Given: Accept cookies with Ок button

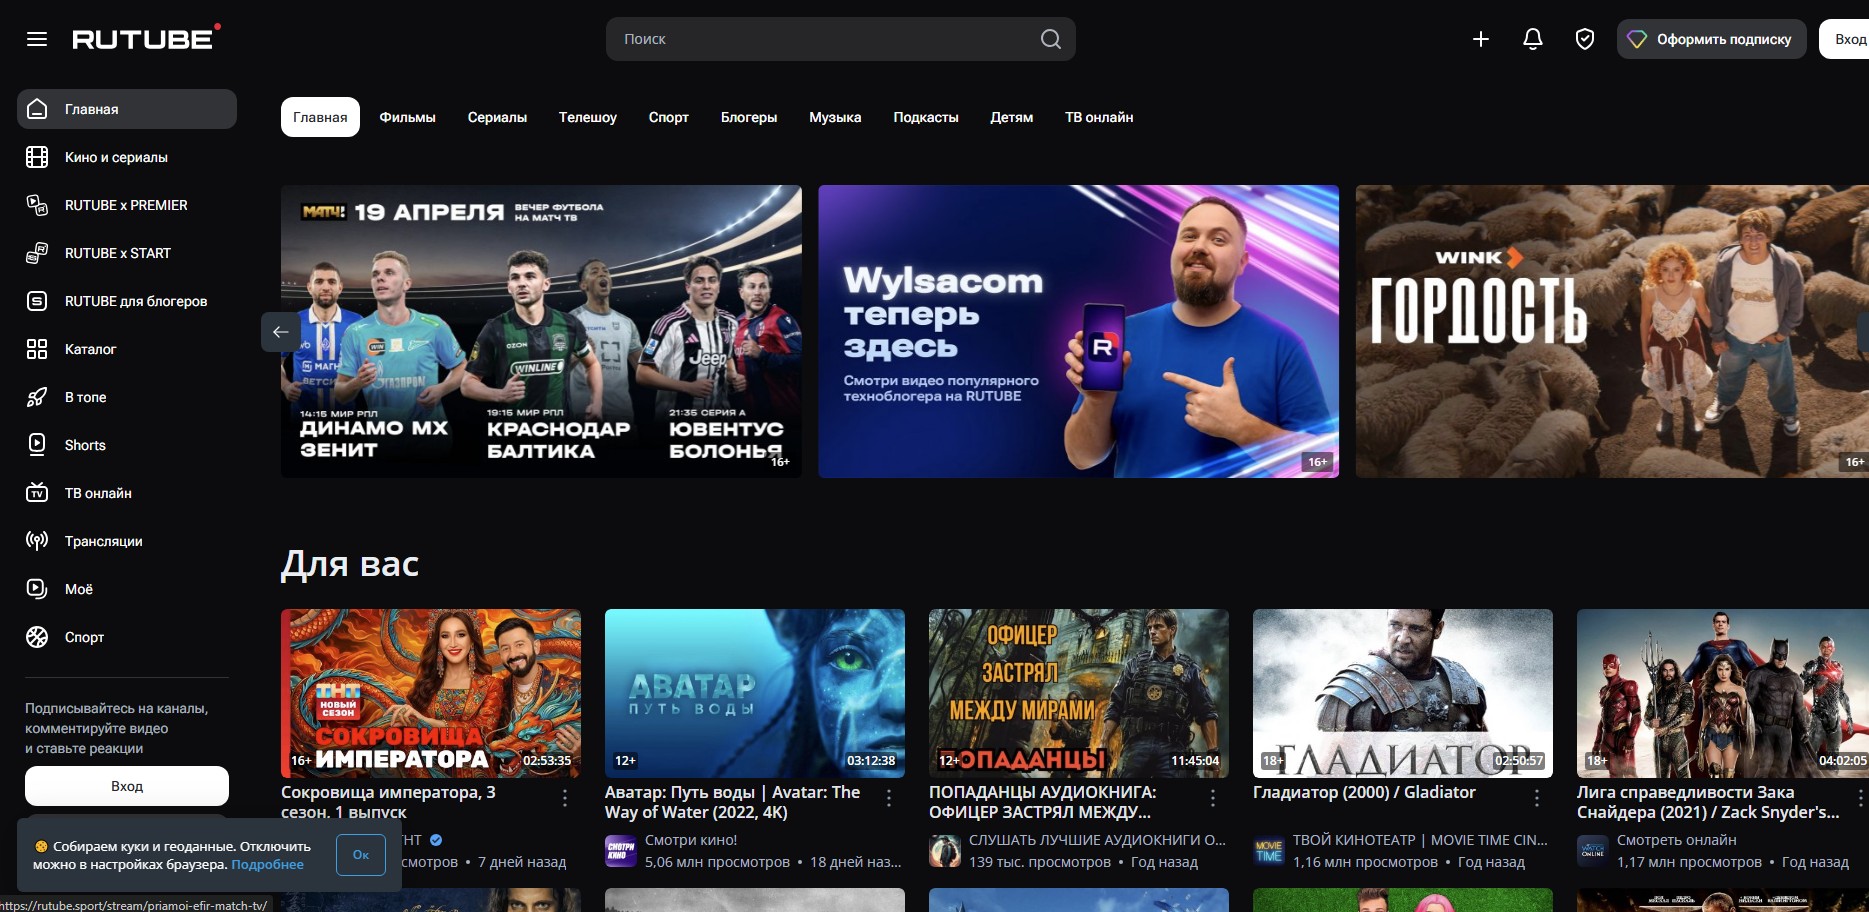Looking at the screenshot, I should (361, 855).
